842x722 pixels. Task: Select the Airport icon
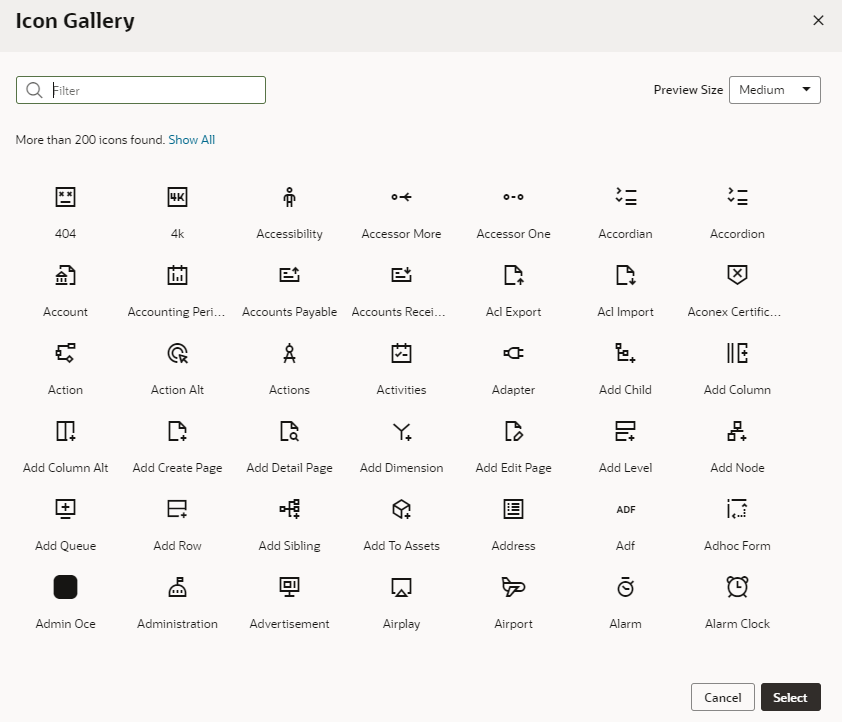[513, 587]
